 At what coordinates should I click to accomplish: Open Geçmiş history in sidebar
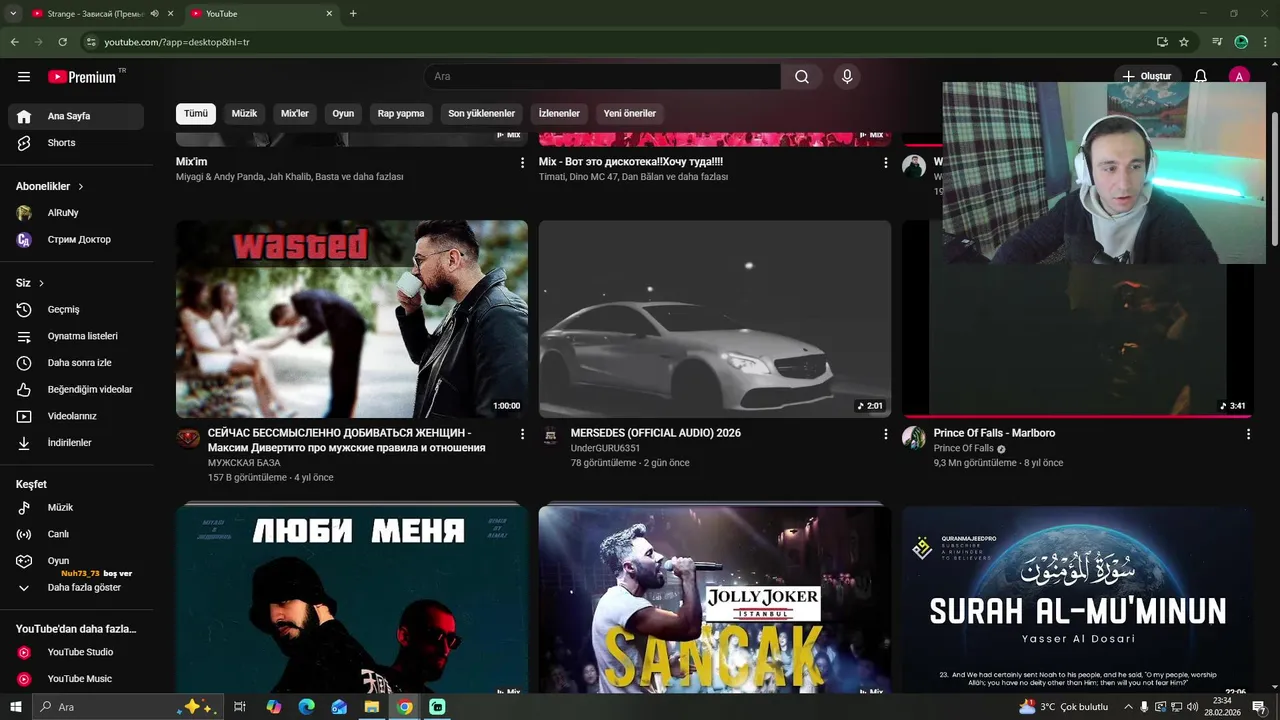[x=76, y=310]
